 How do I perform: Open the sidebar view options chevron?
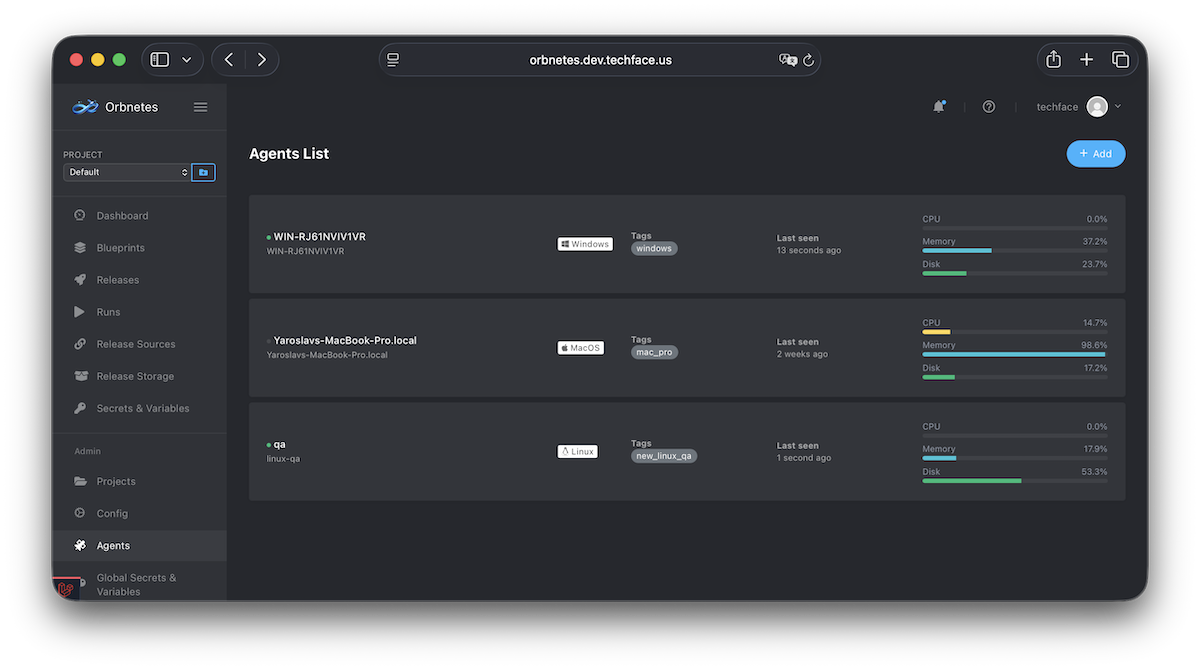186,59
